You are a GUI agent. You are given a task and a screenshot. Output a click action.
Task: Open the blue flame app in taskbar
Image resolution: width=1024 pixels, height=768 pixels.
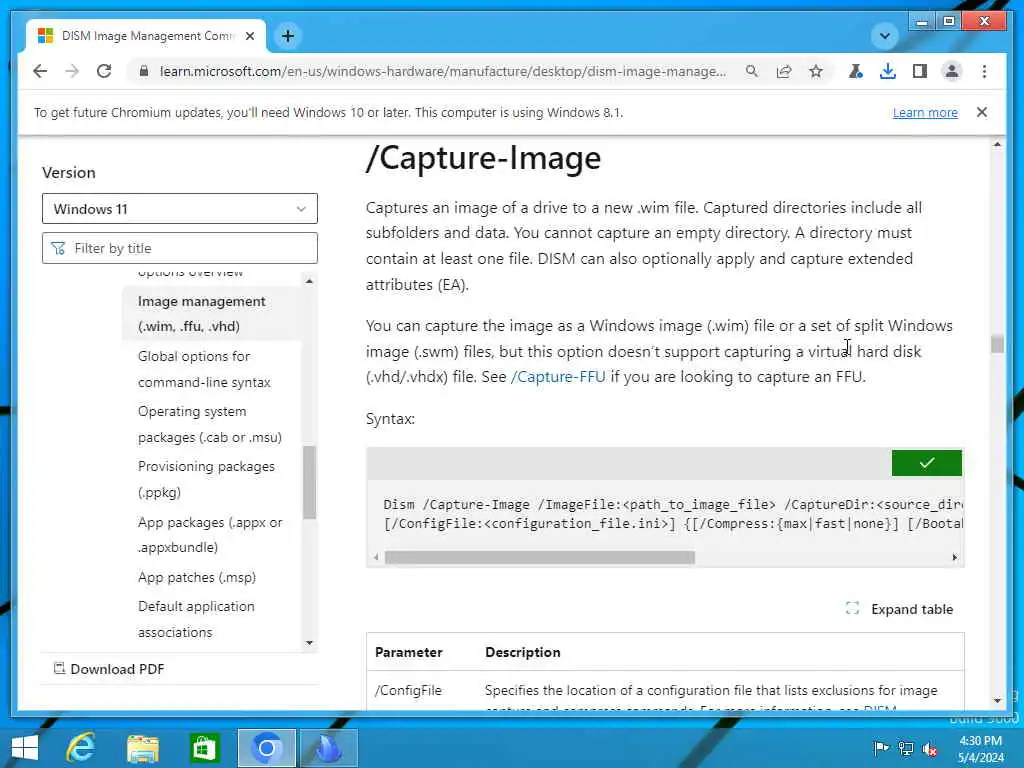328,748
